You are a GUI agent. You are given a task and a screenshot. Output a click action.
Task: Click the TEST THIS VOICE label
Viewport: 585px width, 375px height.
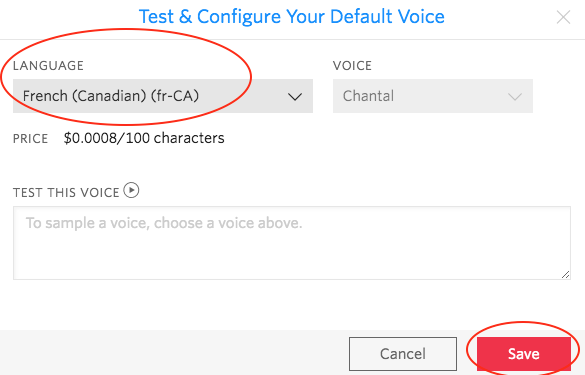[66, 193]
